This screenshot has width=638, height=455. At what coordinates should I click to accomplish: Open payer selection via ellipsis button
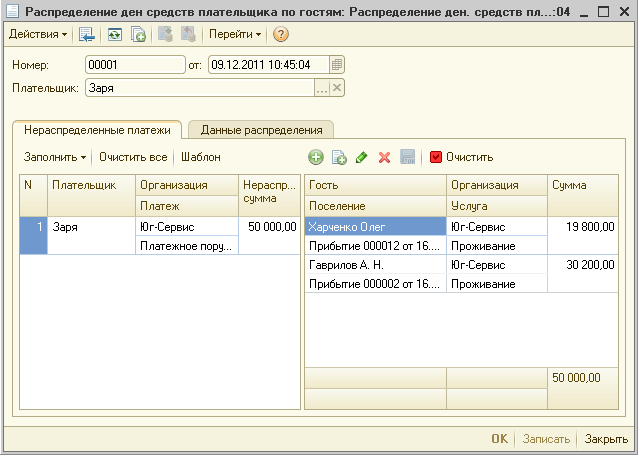click(x=322, y=88)
